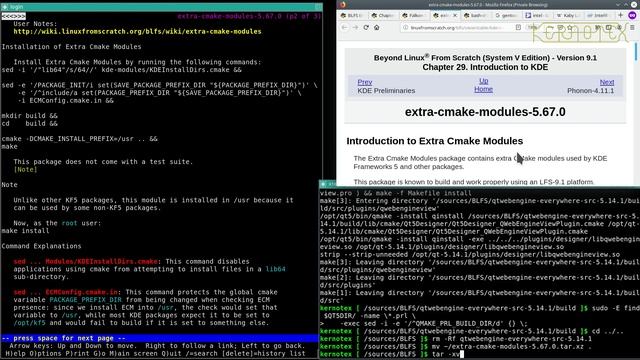The height and width of the screenshot is (360, 640).
Task: Switch to the first intel tab
Action: click(538, 16)
